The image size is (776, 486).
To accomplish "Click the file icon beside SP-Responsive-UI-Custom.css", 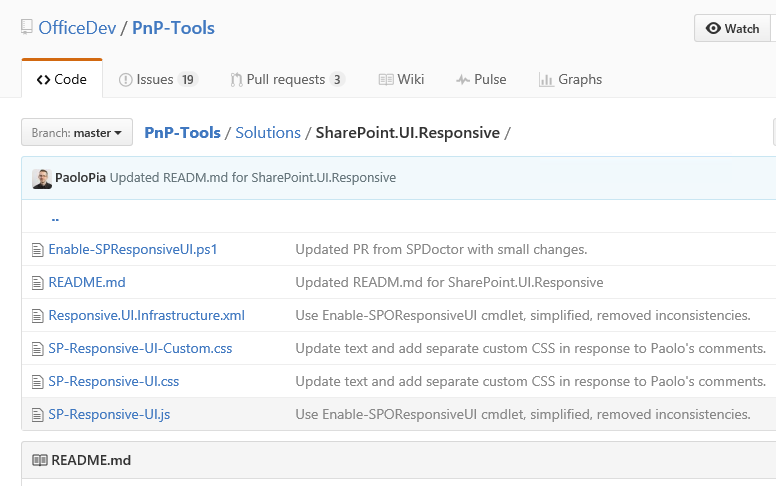I will point(38,349).
